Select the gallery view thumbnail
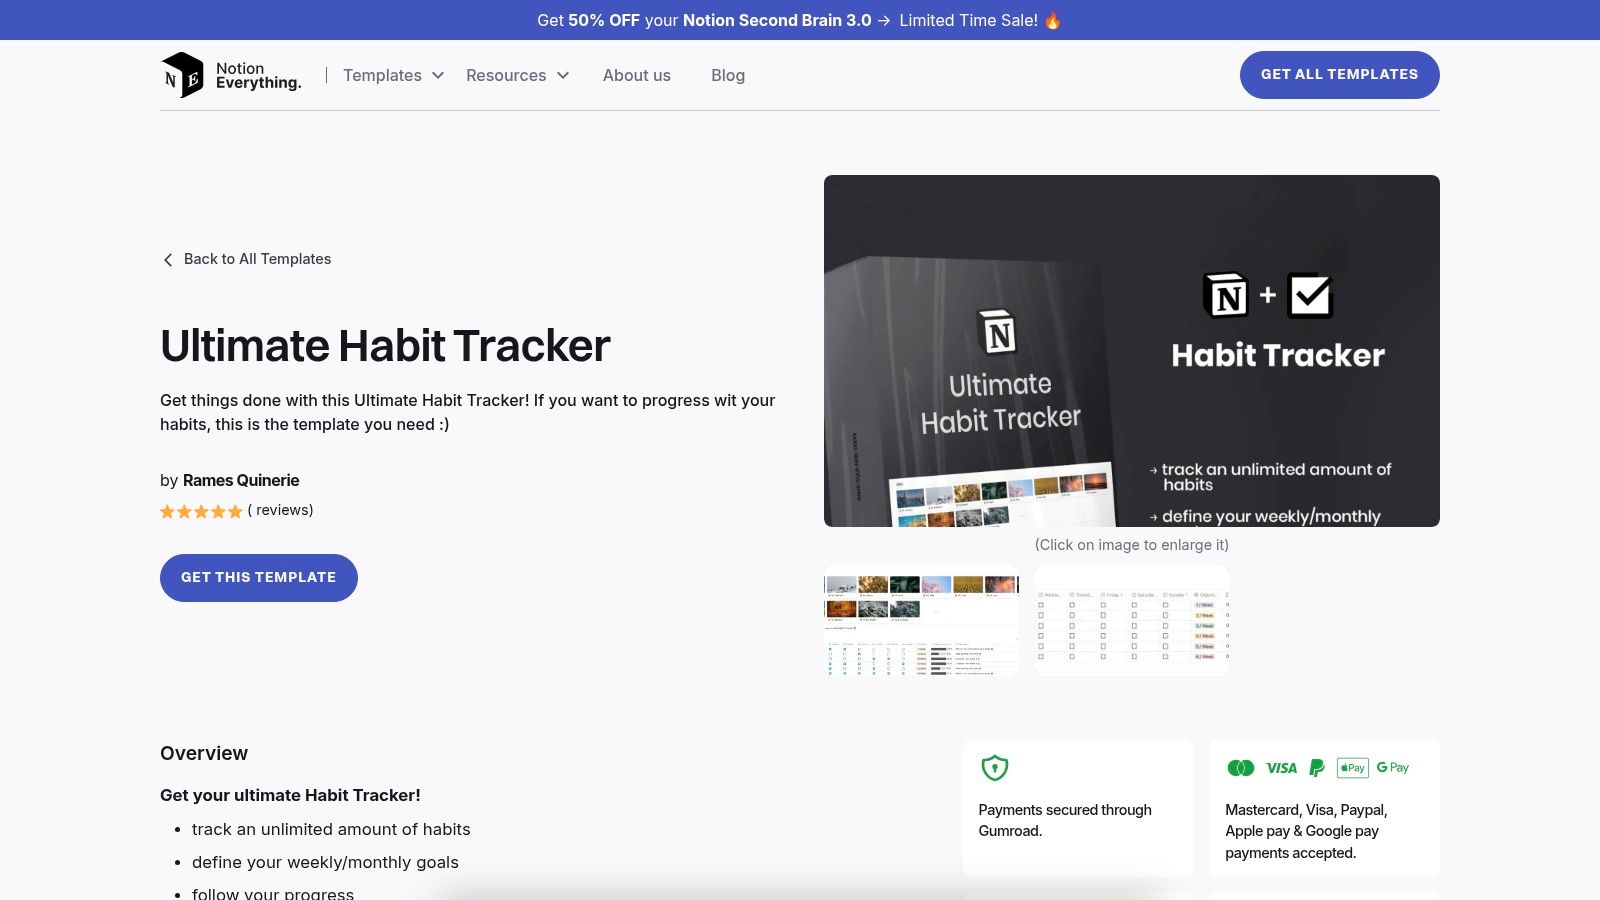1600x900 pixels. (x=921, y=620)
